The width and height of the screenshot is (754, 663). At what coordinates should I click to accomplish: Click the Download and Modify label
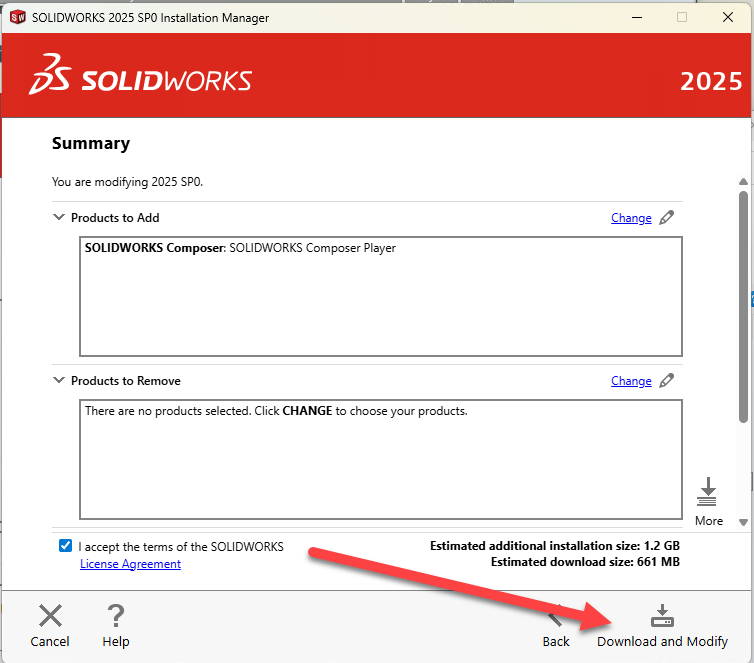tap(662, 642)
